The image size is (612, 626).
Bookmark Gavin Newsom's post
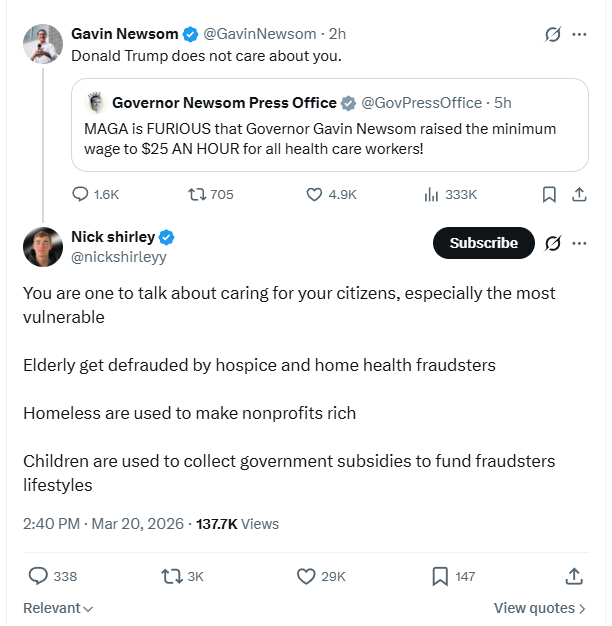pos(549,194)
